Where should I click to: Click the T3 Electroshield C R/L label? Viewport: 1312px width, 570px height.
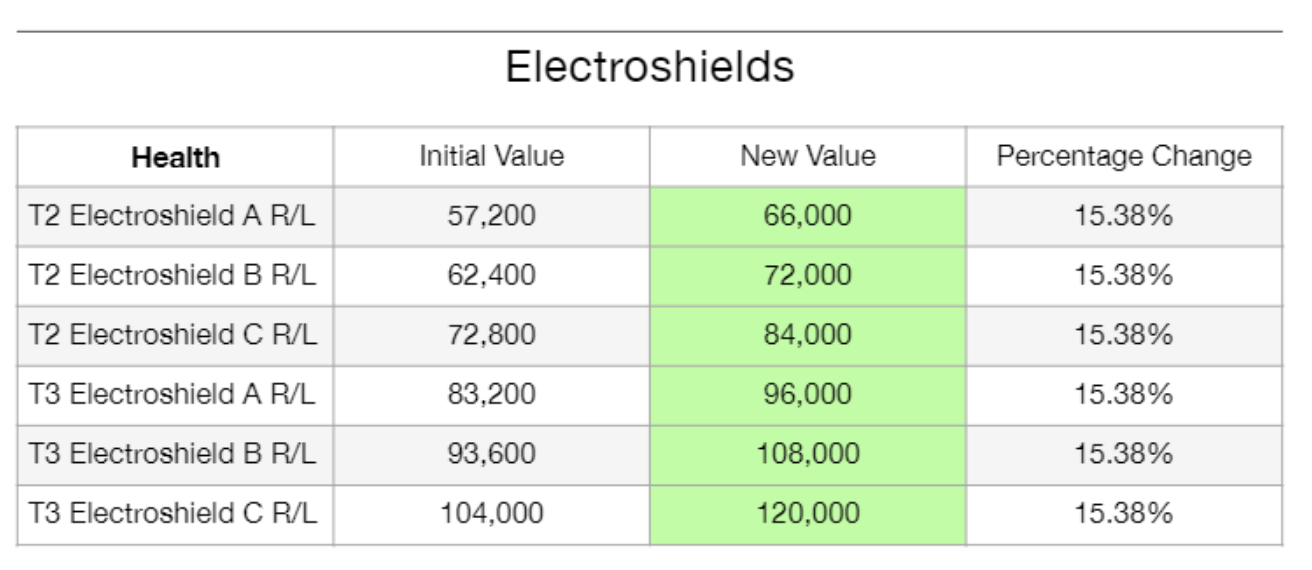click(x=174, y=514)
